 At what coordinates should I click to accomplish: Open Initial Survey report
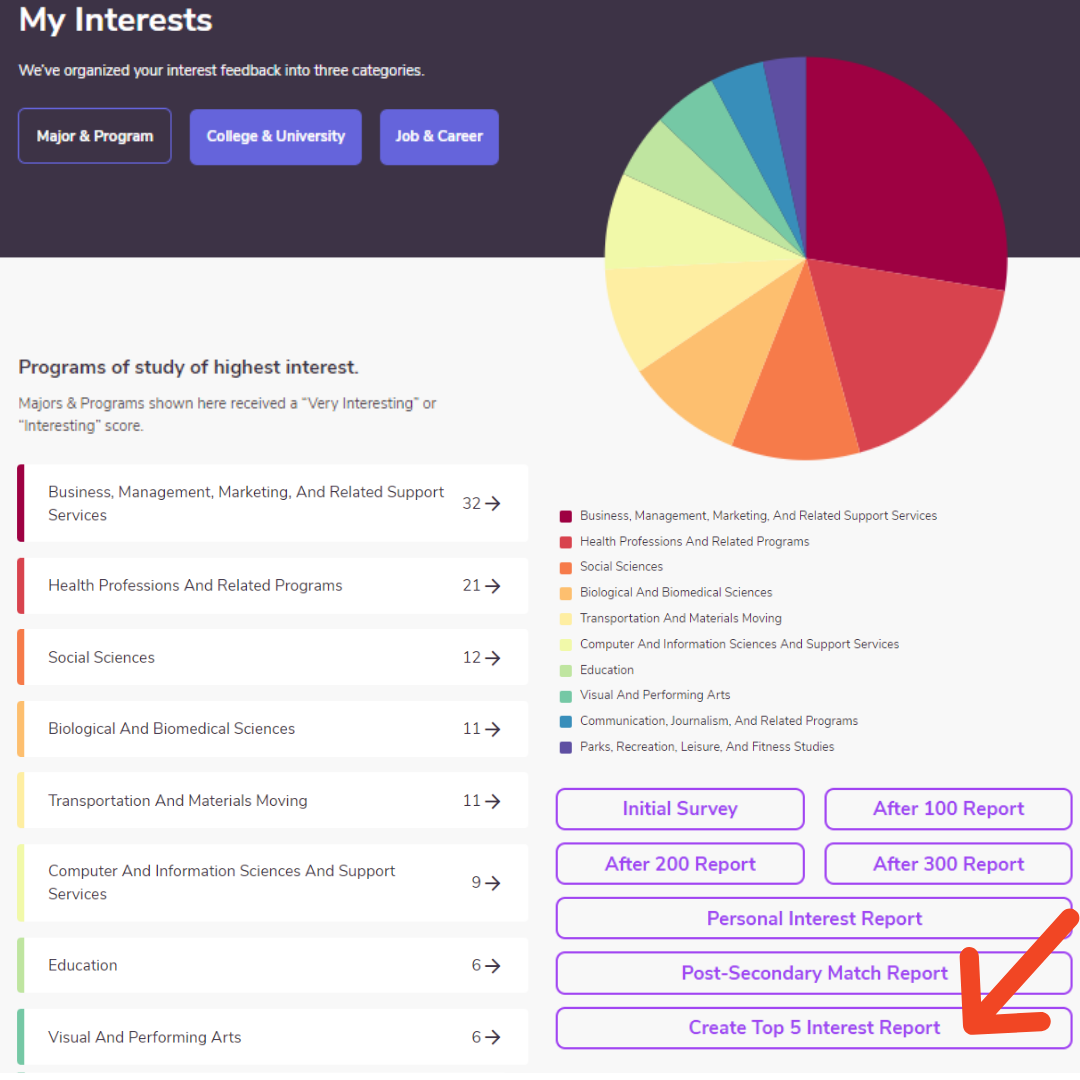pyautogui.click(x=680, y=809)
